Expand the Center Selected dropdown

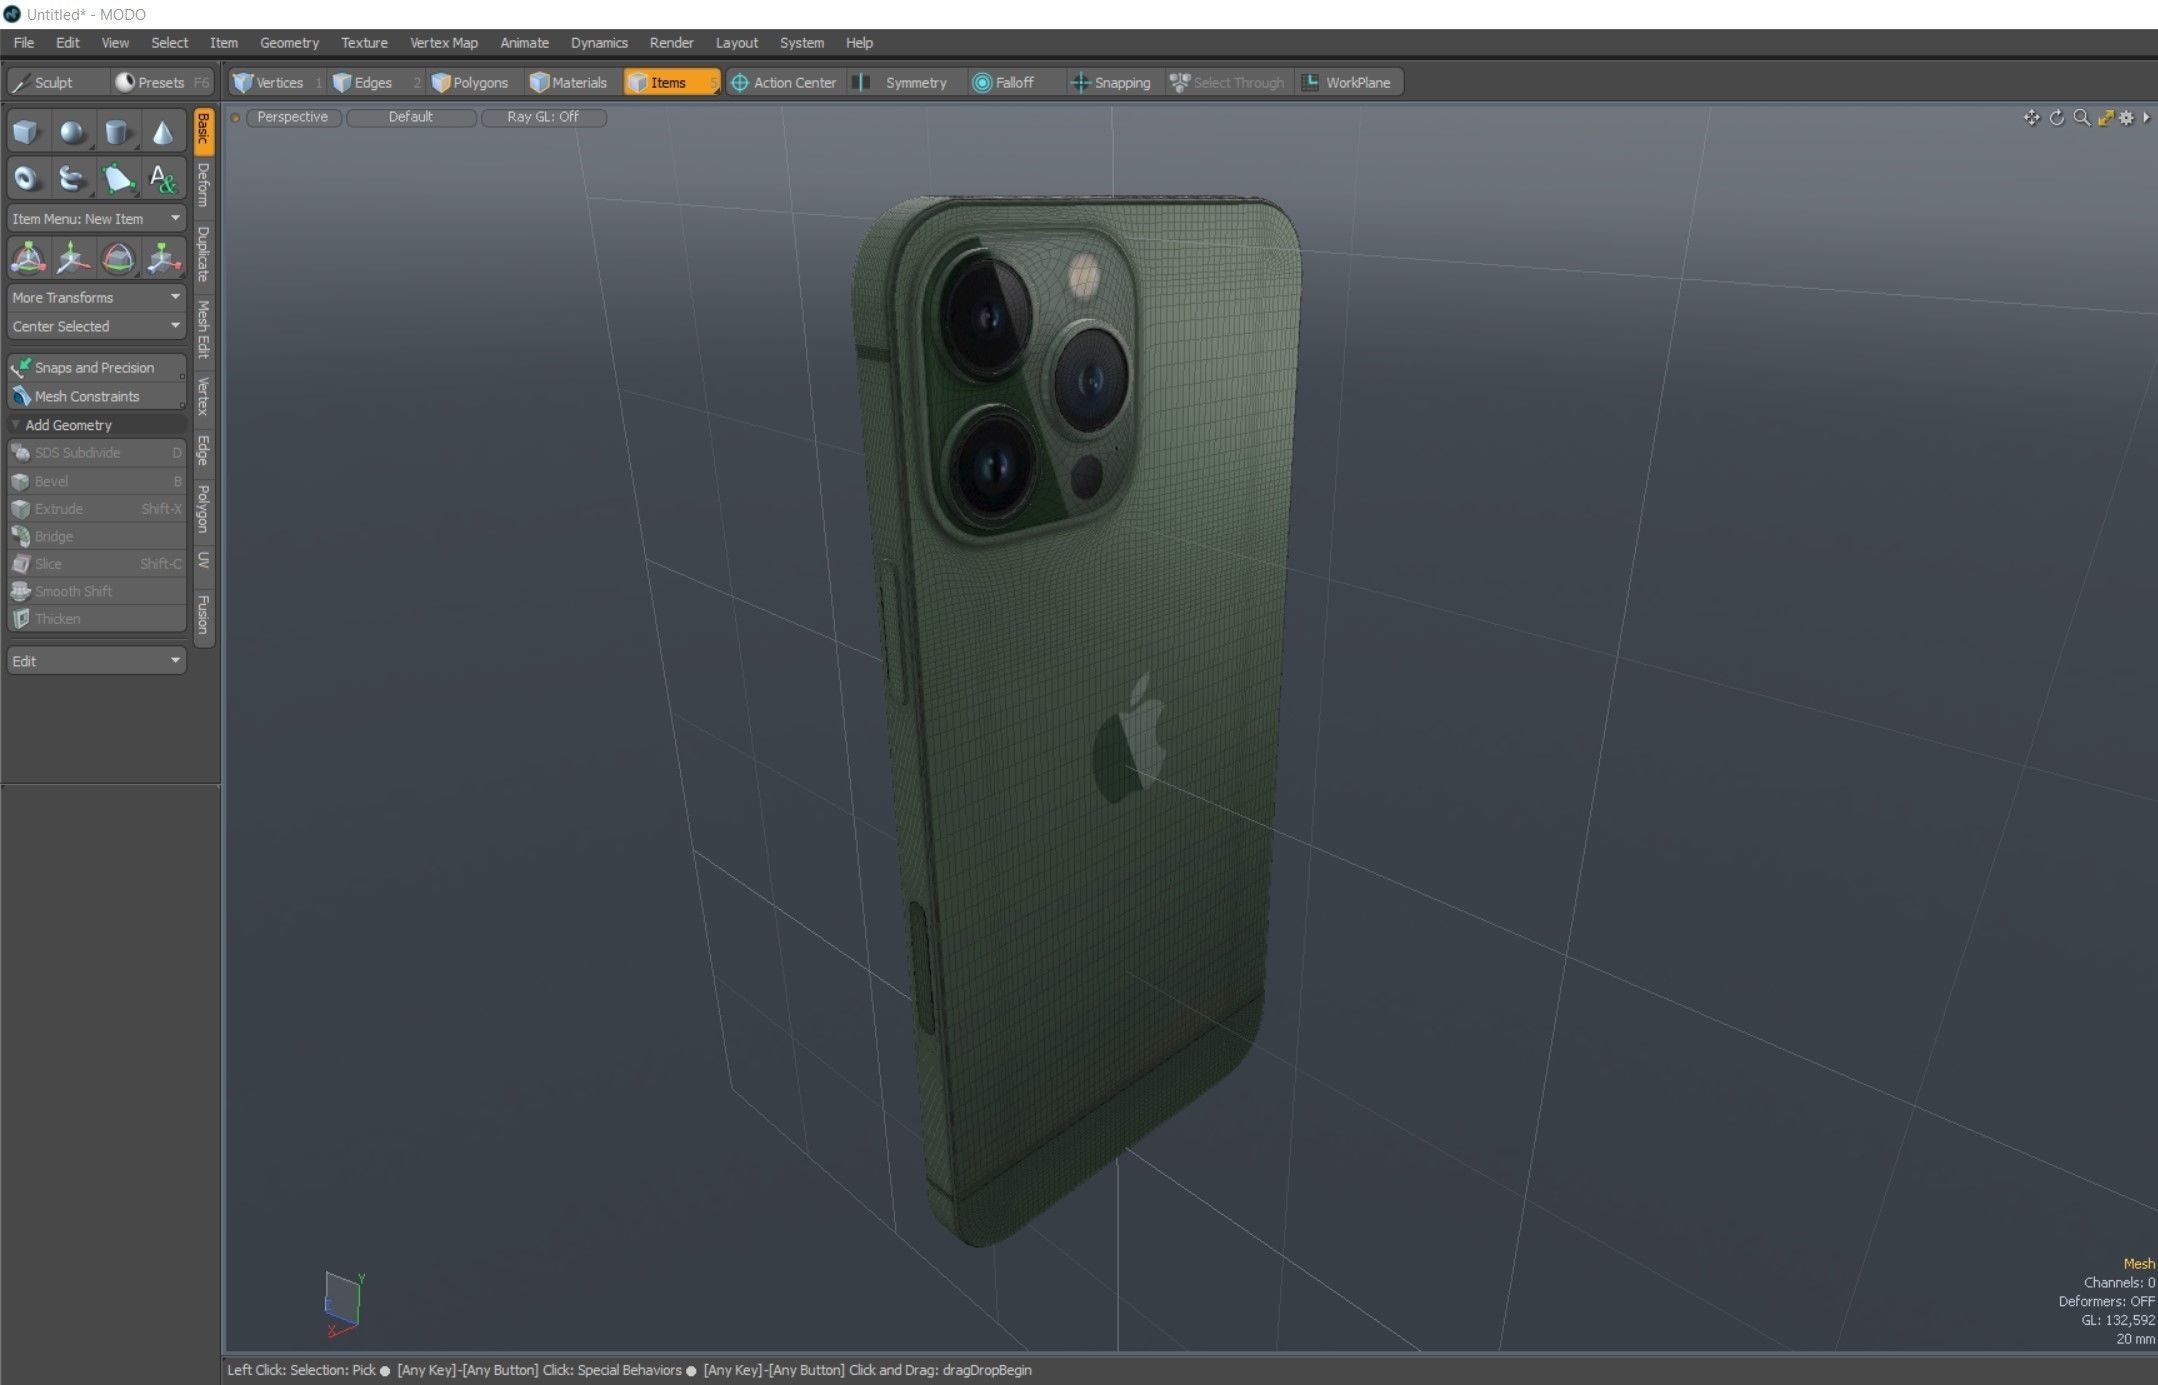[96, 326]
